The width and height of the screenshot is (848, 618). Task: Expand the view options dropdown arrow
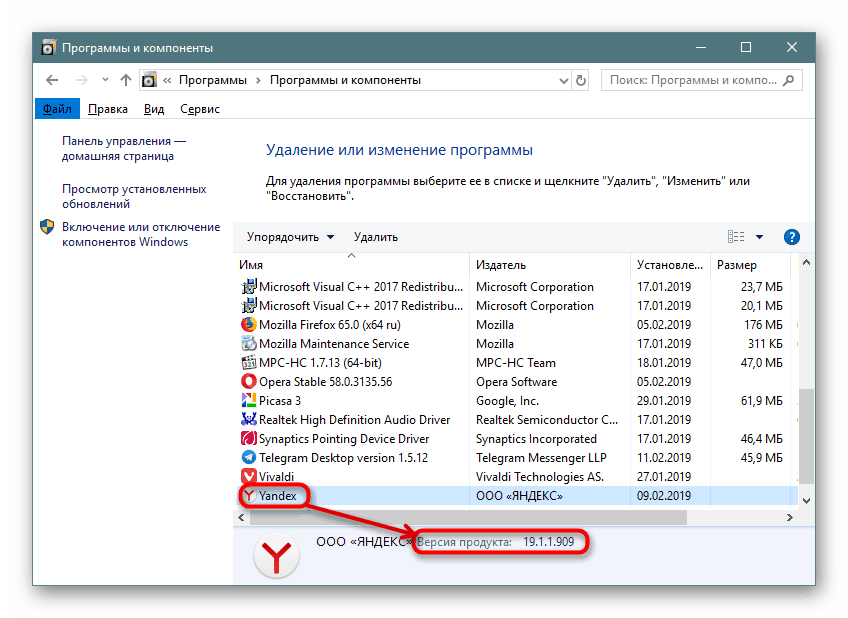(x=759, y=237)
